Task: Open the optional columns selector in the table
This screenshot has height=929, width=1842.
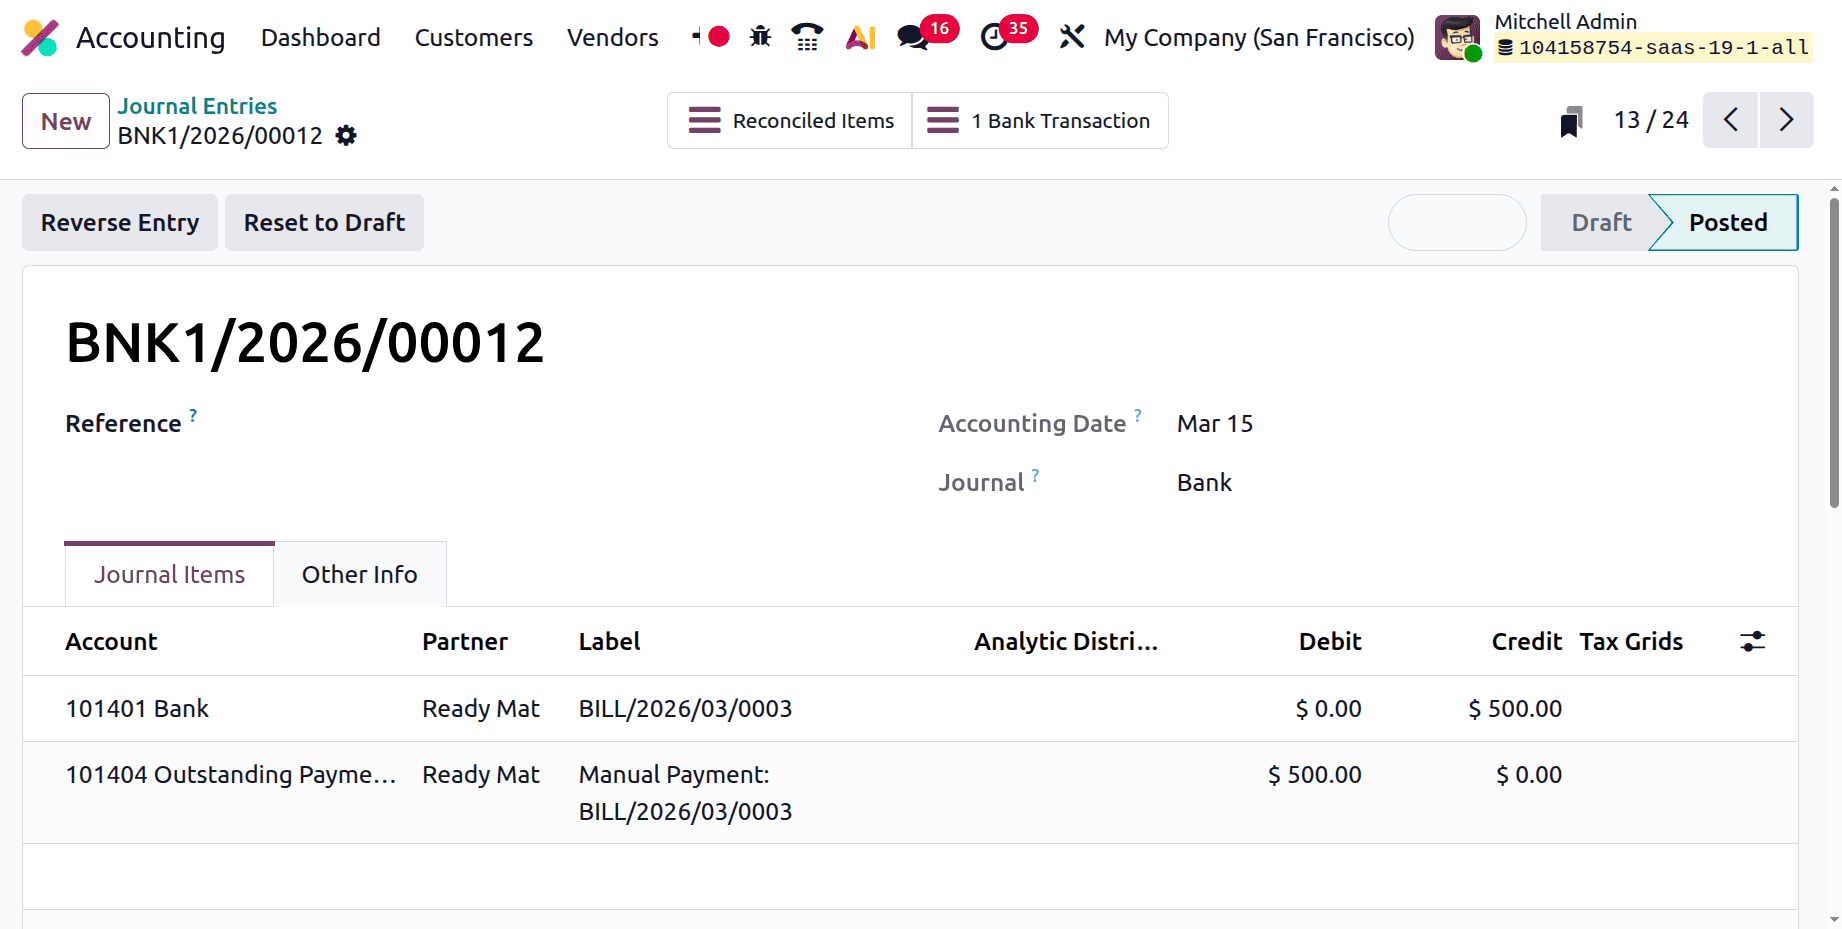Action: click(1754, 641)
